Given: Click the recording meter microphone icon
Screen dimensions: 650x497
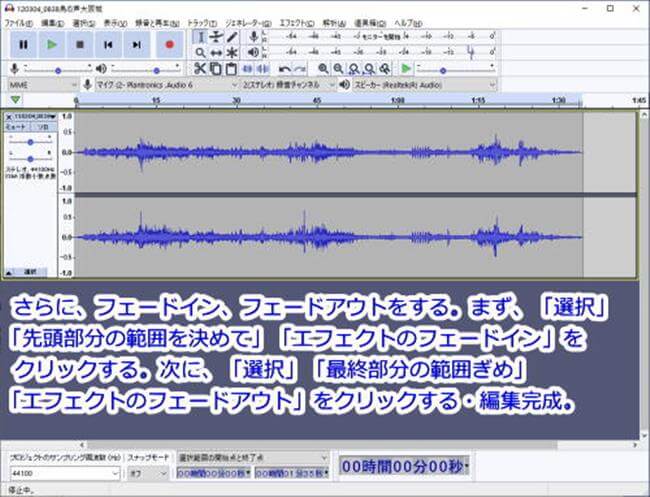Looking at the screenshot, I should [x=254, y=36].
